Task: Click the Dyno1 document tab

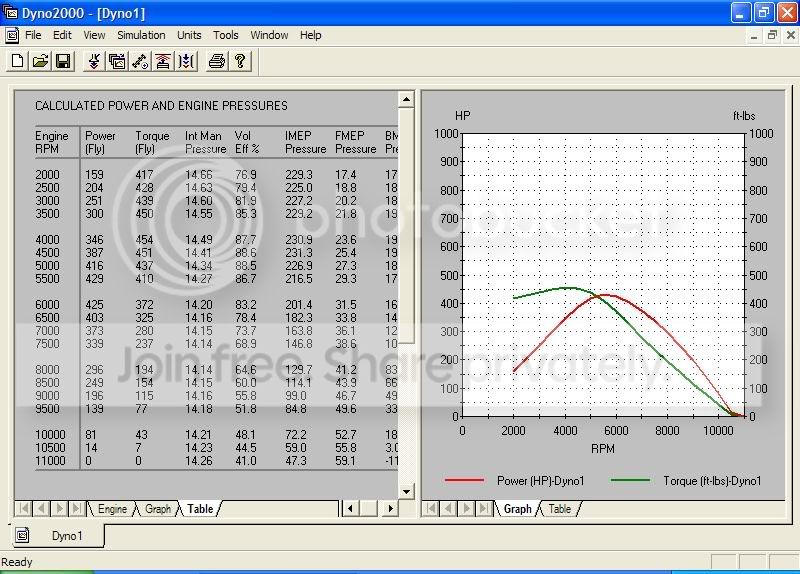Action: (57, 536)
